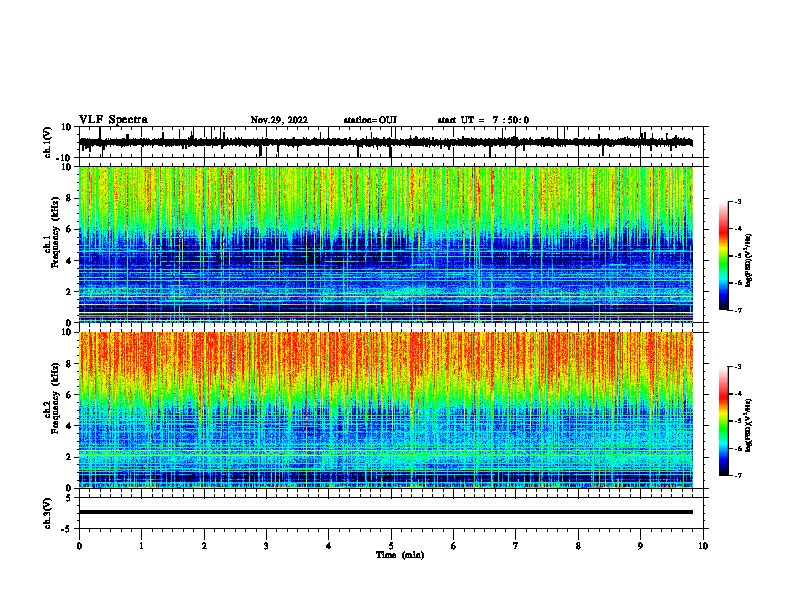The image size is (792, 612).
Task: Click the ch.1 "Frequency (kHz)" axis label
Action: click(55, 232)
